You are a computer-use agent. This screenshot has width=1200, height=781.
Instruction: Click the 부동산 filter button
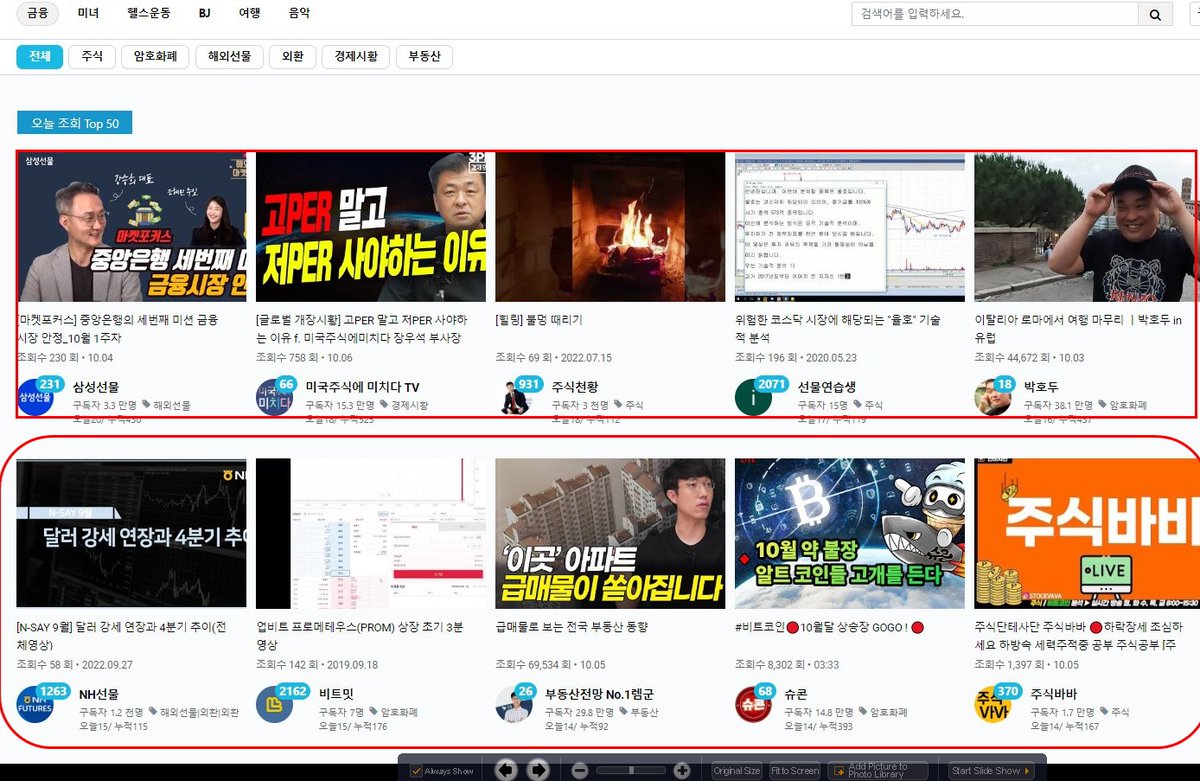click(x=424, y=57)
